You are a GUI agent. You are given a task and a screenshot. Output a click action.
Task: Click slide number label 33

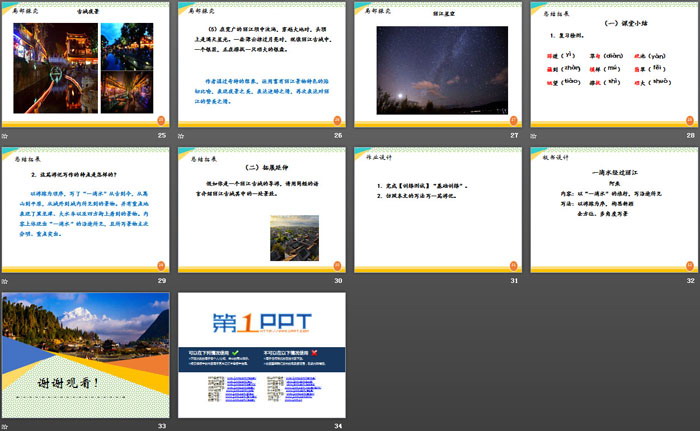[x=162, y=426]
